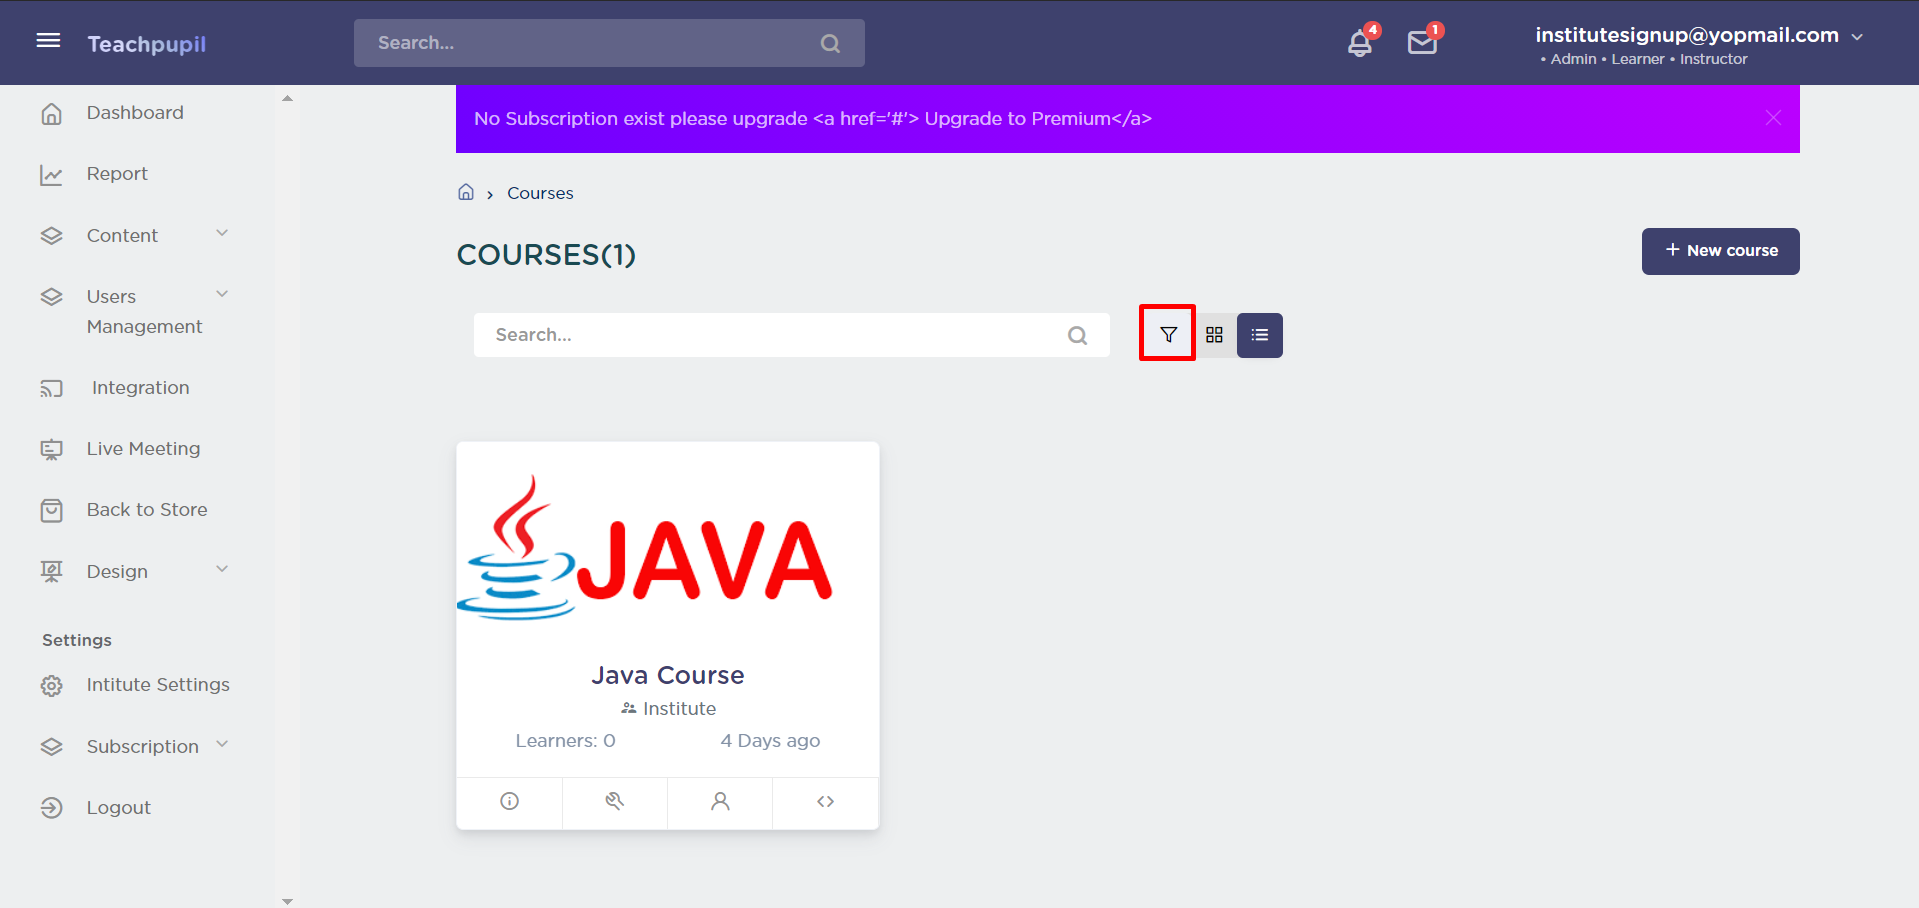
Task: Open the Java Course learners icon
Action: (x=720, y=801)
